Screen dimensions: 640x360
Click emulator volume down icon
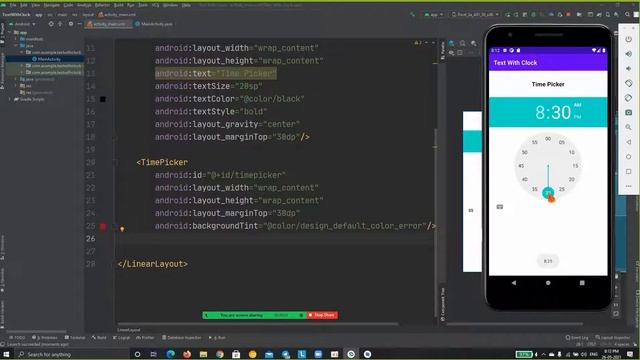(x=629, y=69)
